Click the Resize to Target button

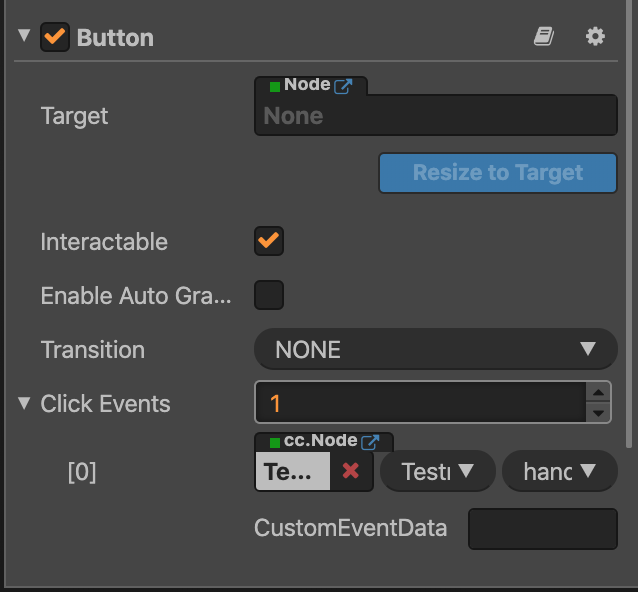[x=497, y=173]
